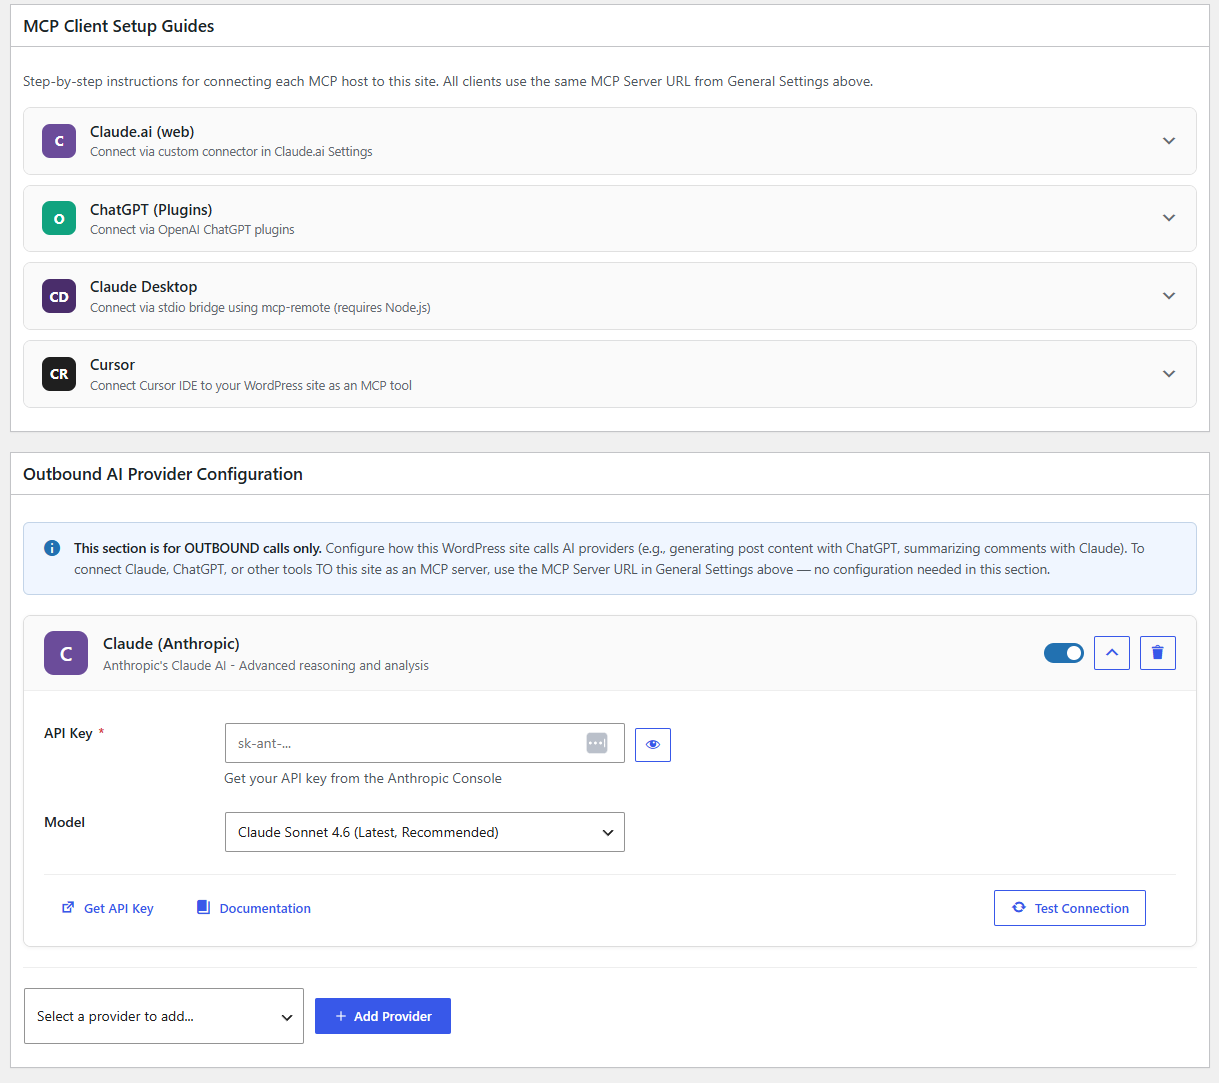Image resolution: width=1219 pixels, height=1083 pixels.
Task: Click the Model field label
Action: 65,822
